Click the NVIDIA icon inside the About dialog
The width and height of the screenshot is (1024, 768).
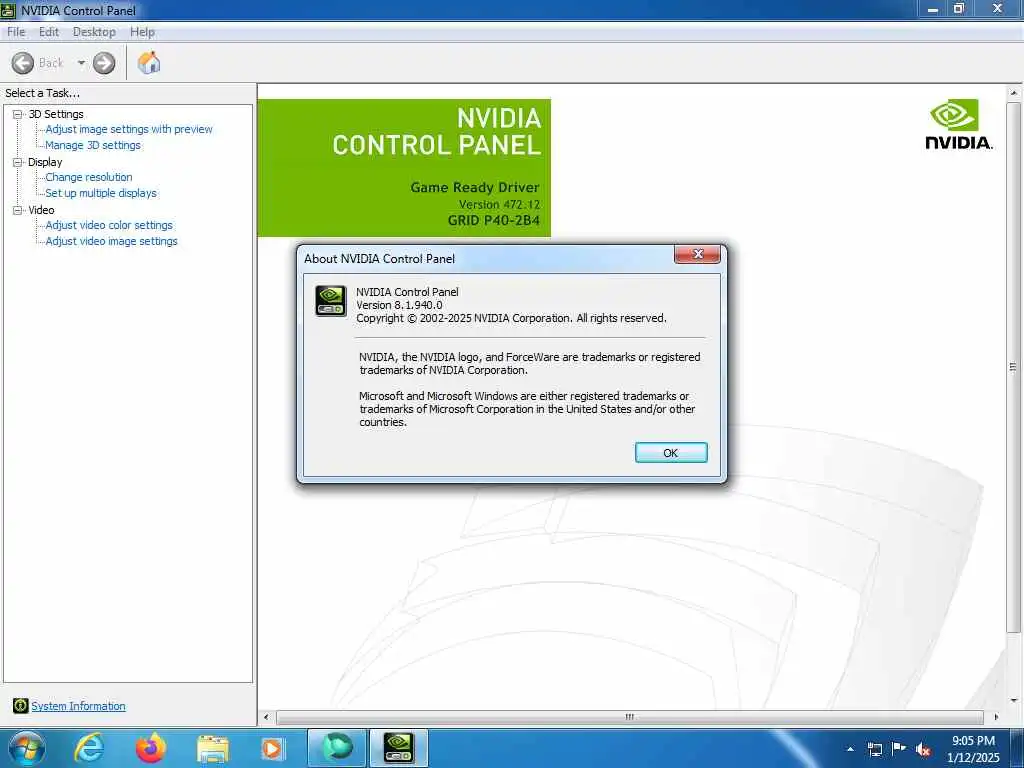point(331,301)
